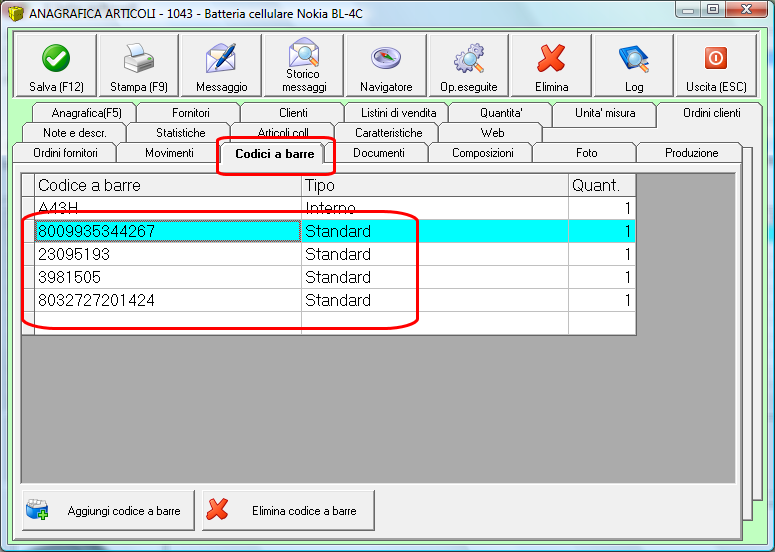Click the yellow box icon in the title bar

[16, 13]
